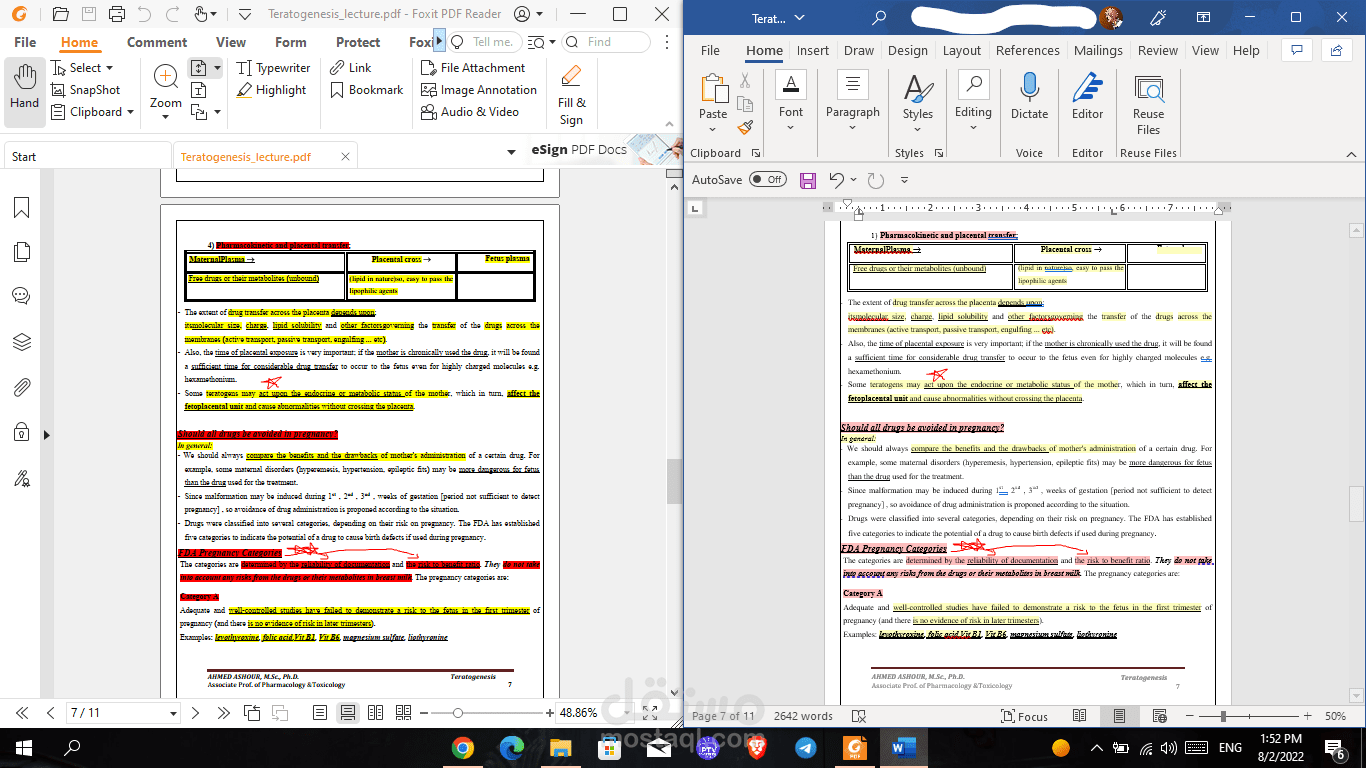Open the Pages panel in Foxit sidebar
The height and width of the screenshot is (768, 1366).
[x=21, y=251]
